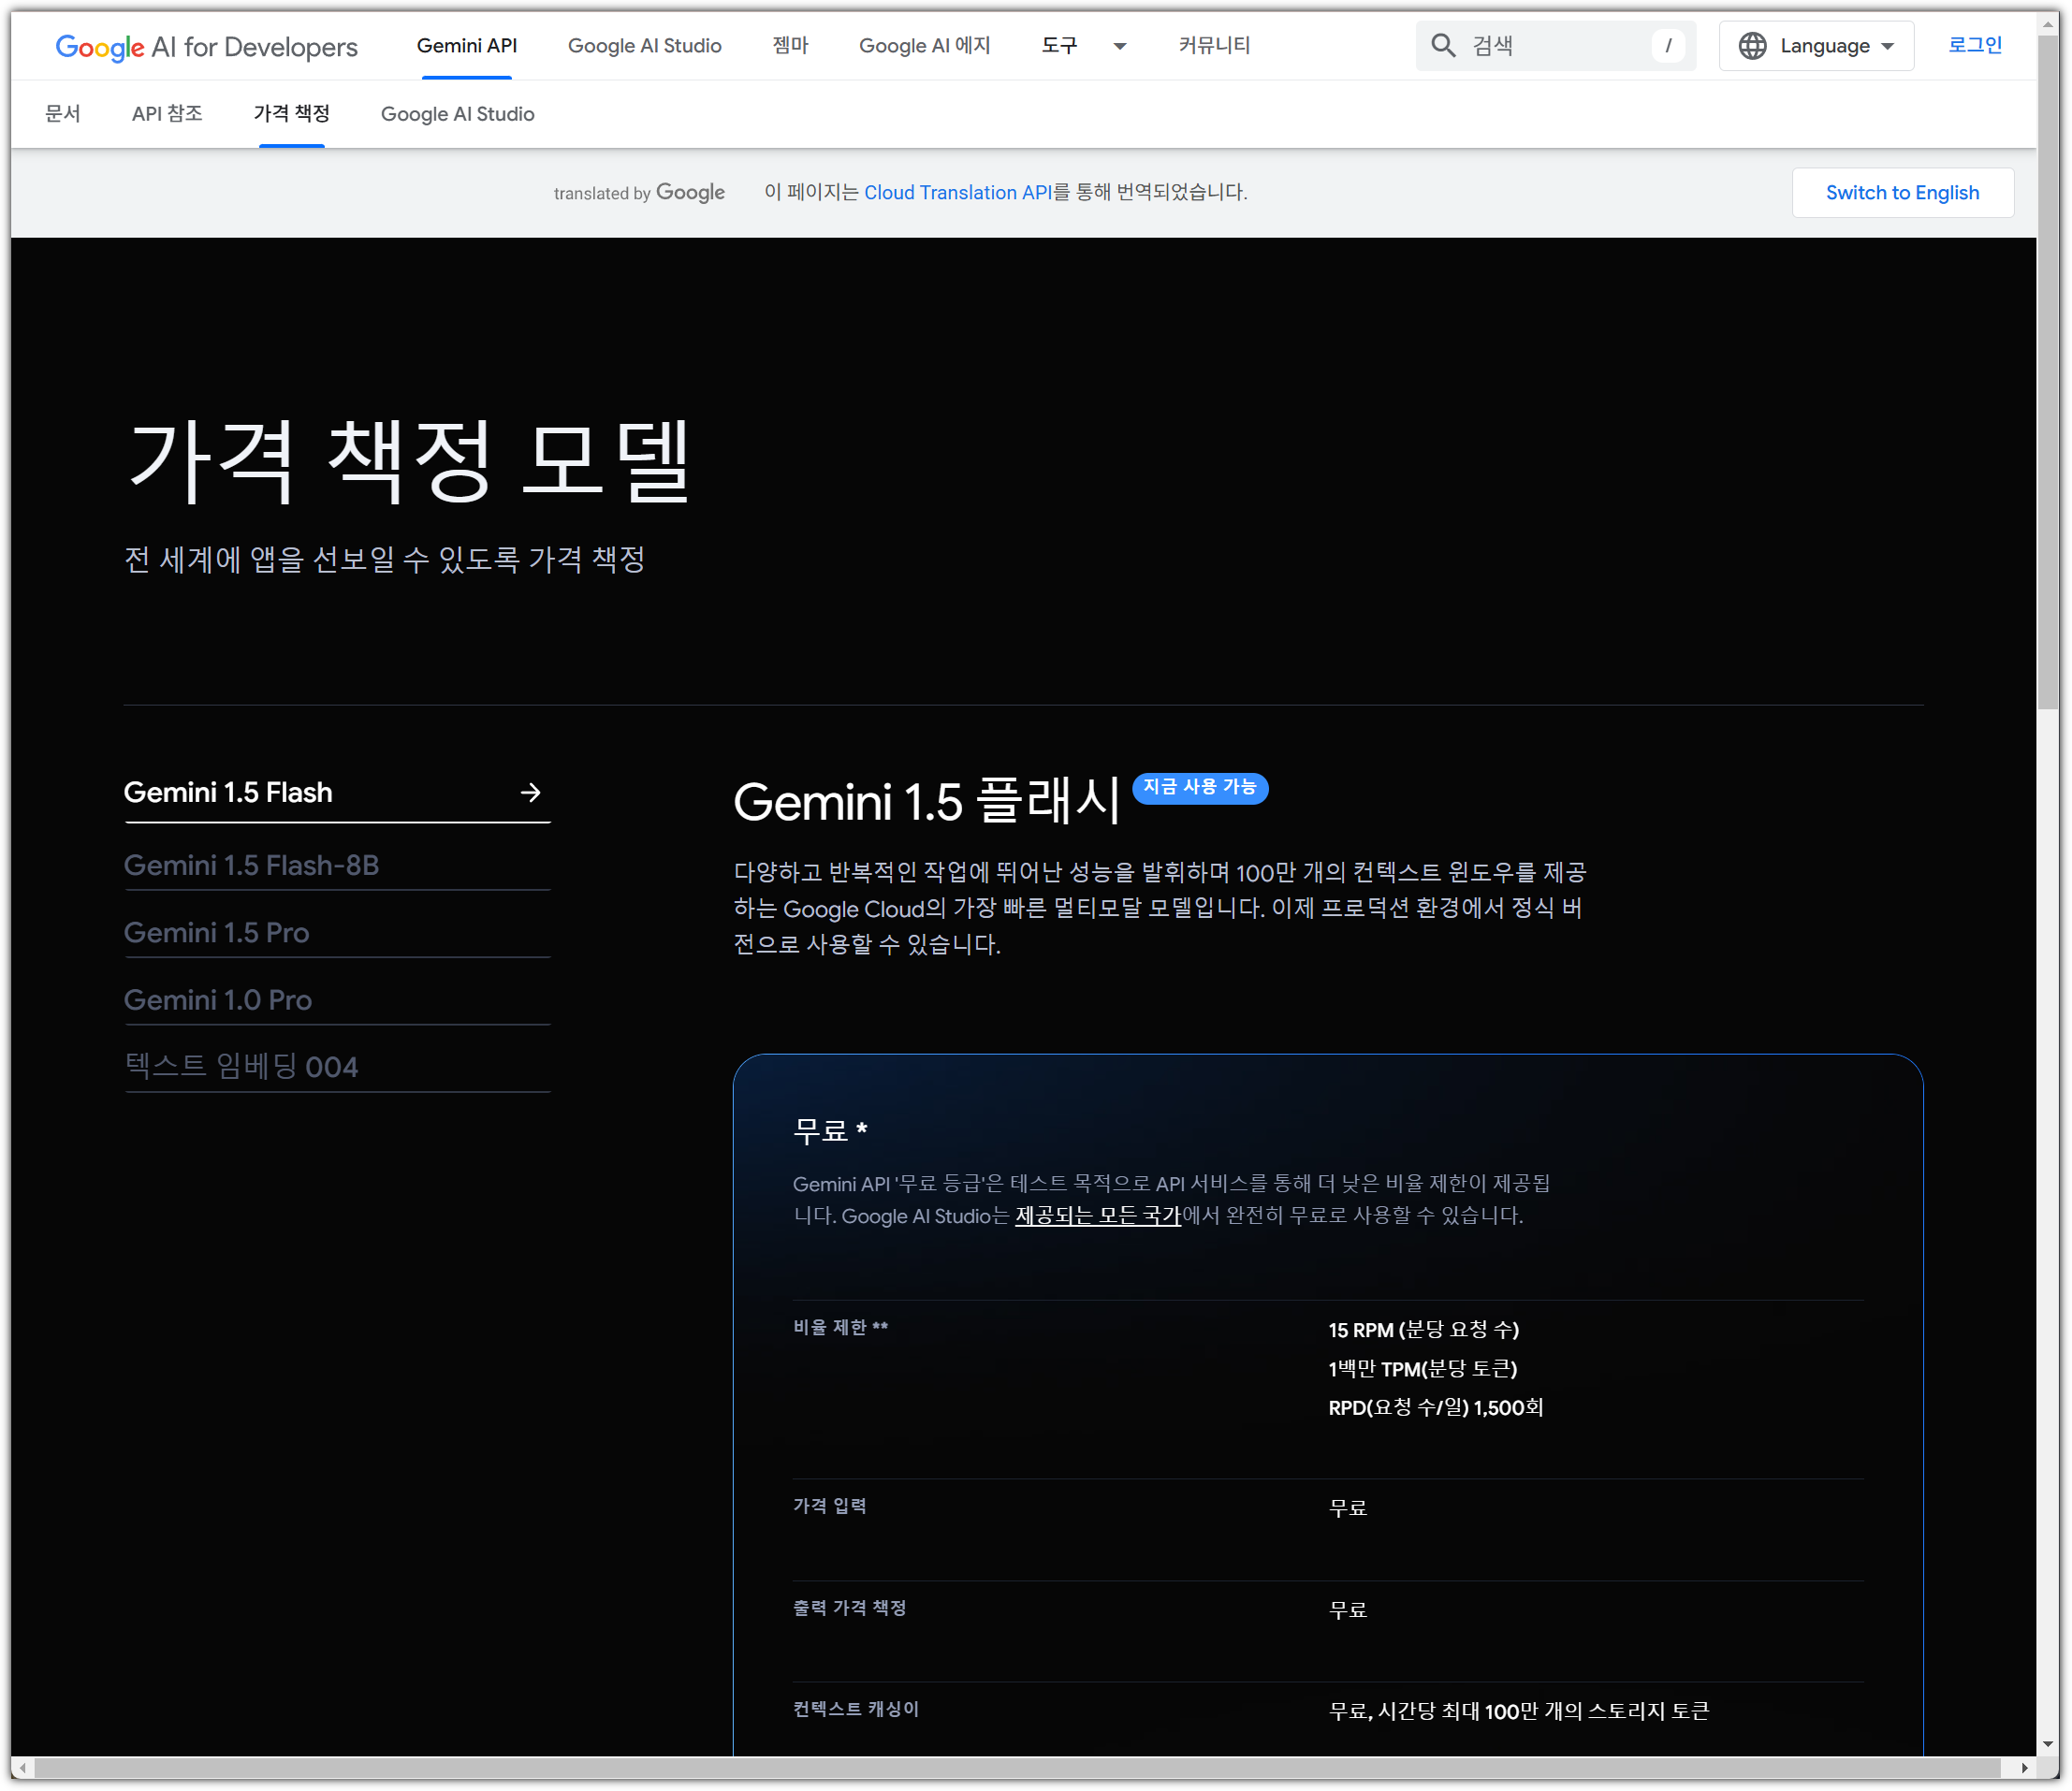Open the 문서 tab
This screenshot has width=2072, height=1791.
point(62,114)
